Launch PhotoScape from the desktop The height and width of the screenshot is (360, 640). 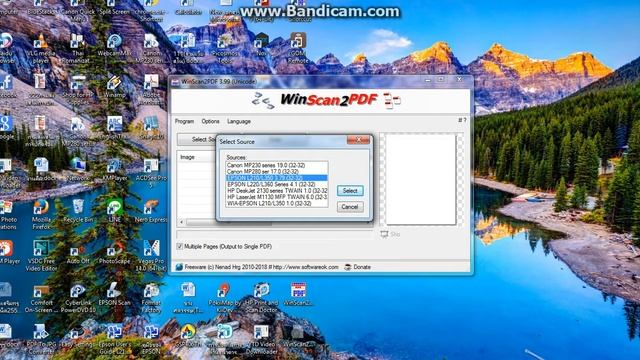tap(114, 253)
